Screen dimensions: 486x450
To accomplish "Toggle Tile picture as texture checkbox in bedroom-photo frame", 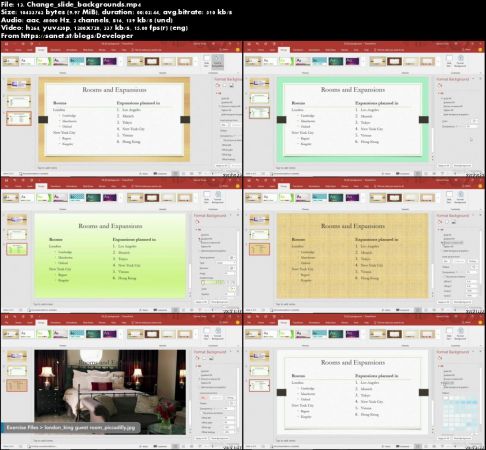I will (213, 413).
